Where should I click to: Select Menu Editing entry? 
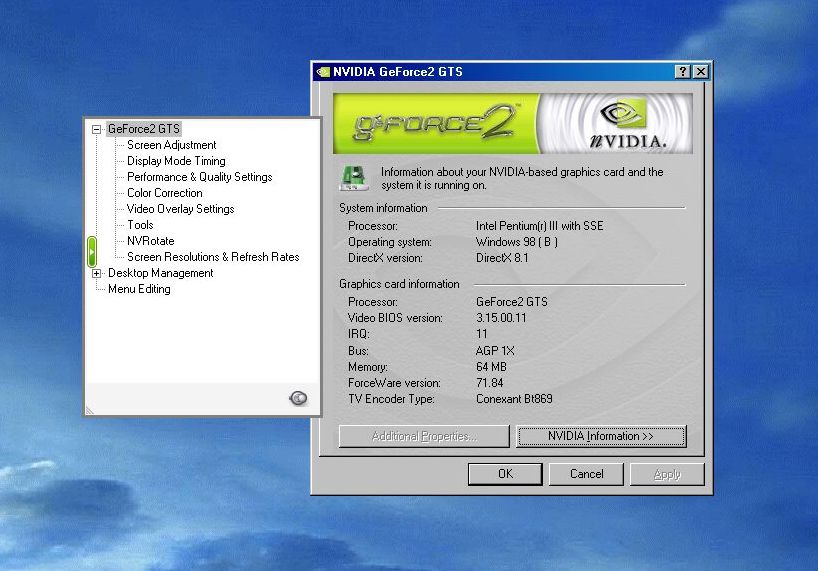139,289
